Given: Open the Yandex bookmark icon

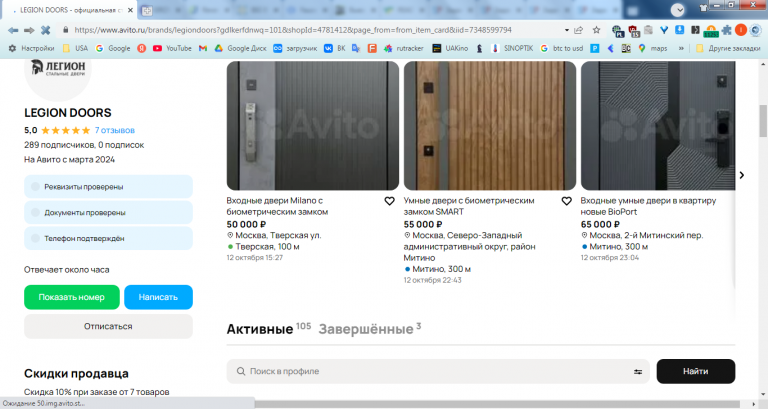Looking at the screenshot, I should pyautogui.click(x=142, y=48).
